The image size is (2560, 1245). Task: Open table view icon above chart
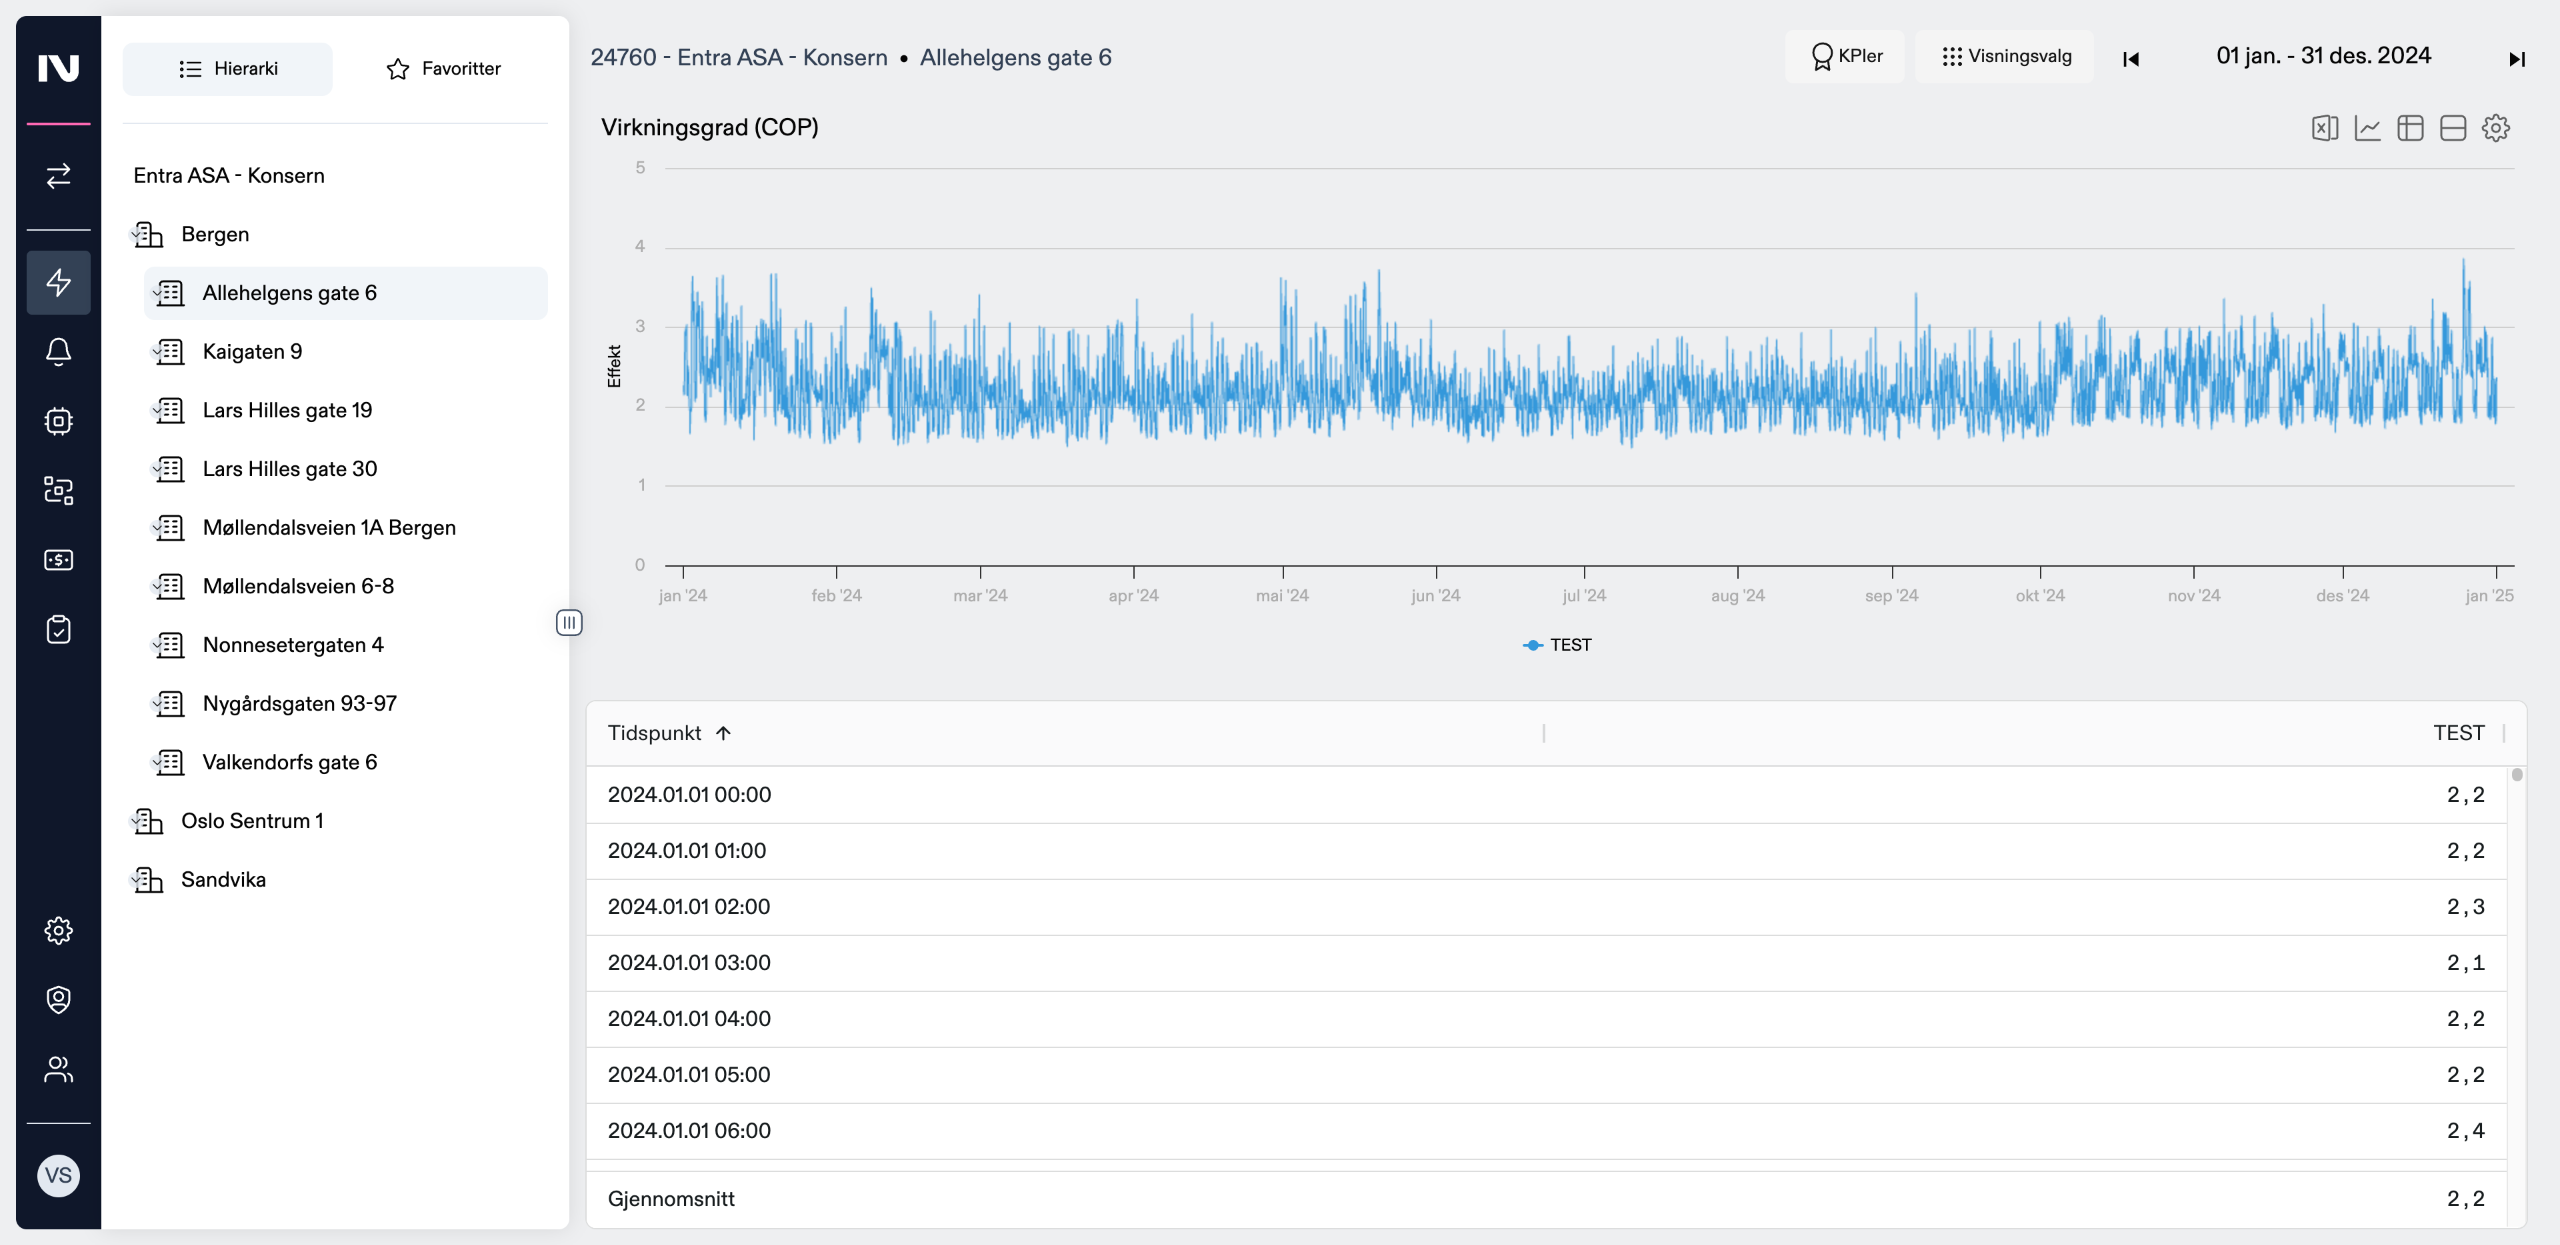tap(2410, 128)
